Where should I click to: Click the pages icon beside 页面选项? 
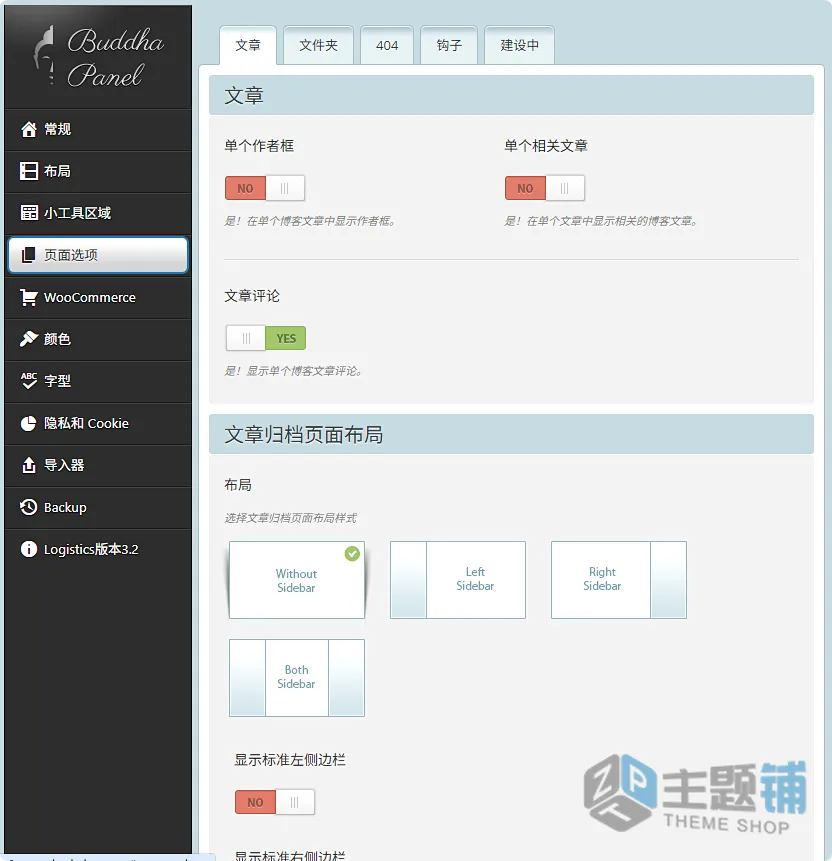tap(29, 255)
